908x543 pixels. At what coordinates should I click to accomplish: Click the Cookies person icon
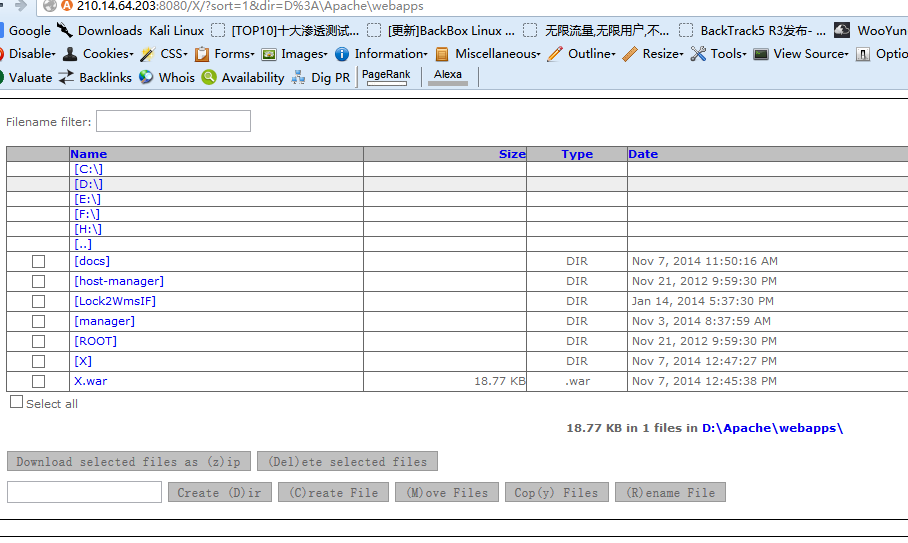70,54
